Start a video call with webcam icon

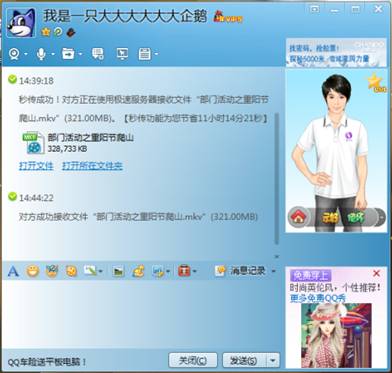14,54
